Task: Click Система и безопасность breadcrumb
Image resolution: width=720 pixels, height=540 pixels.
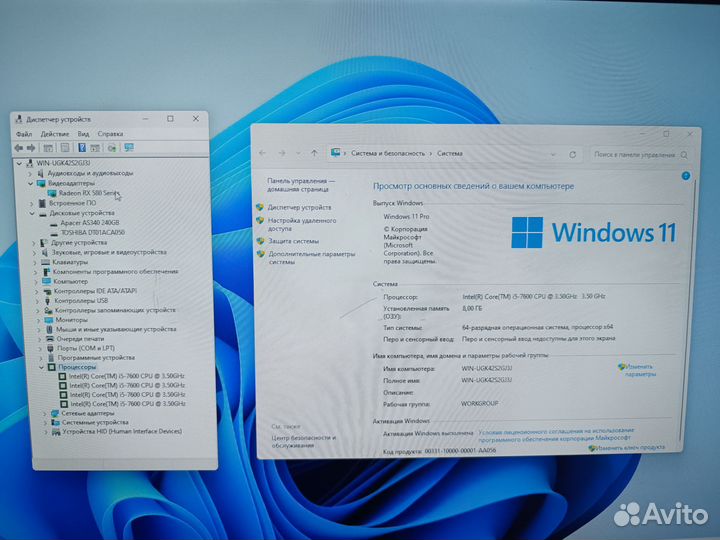Action: point(388,153)
